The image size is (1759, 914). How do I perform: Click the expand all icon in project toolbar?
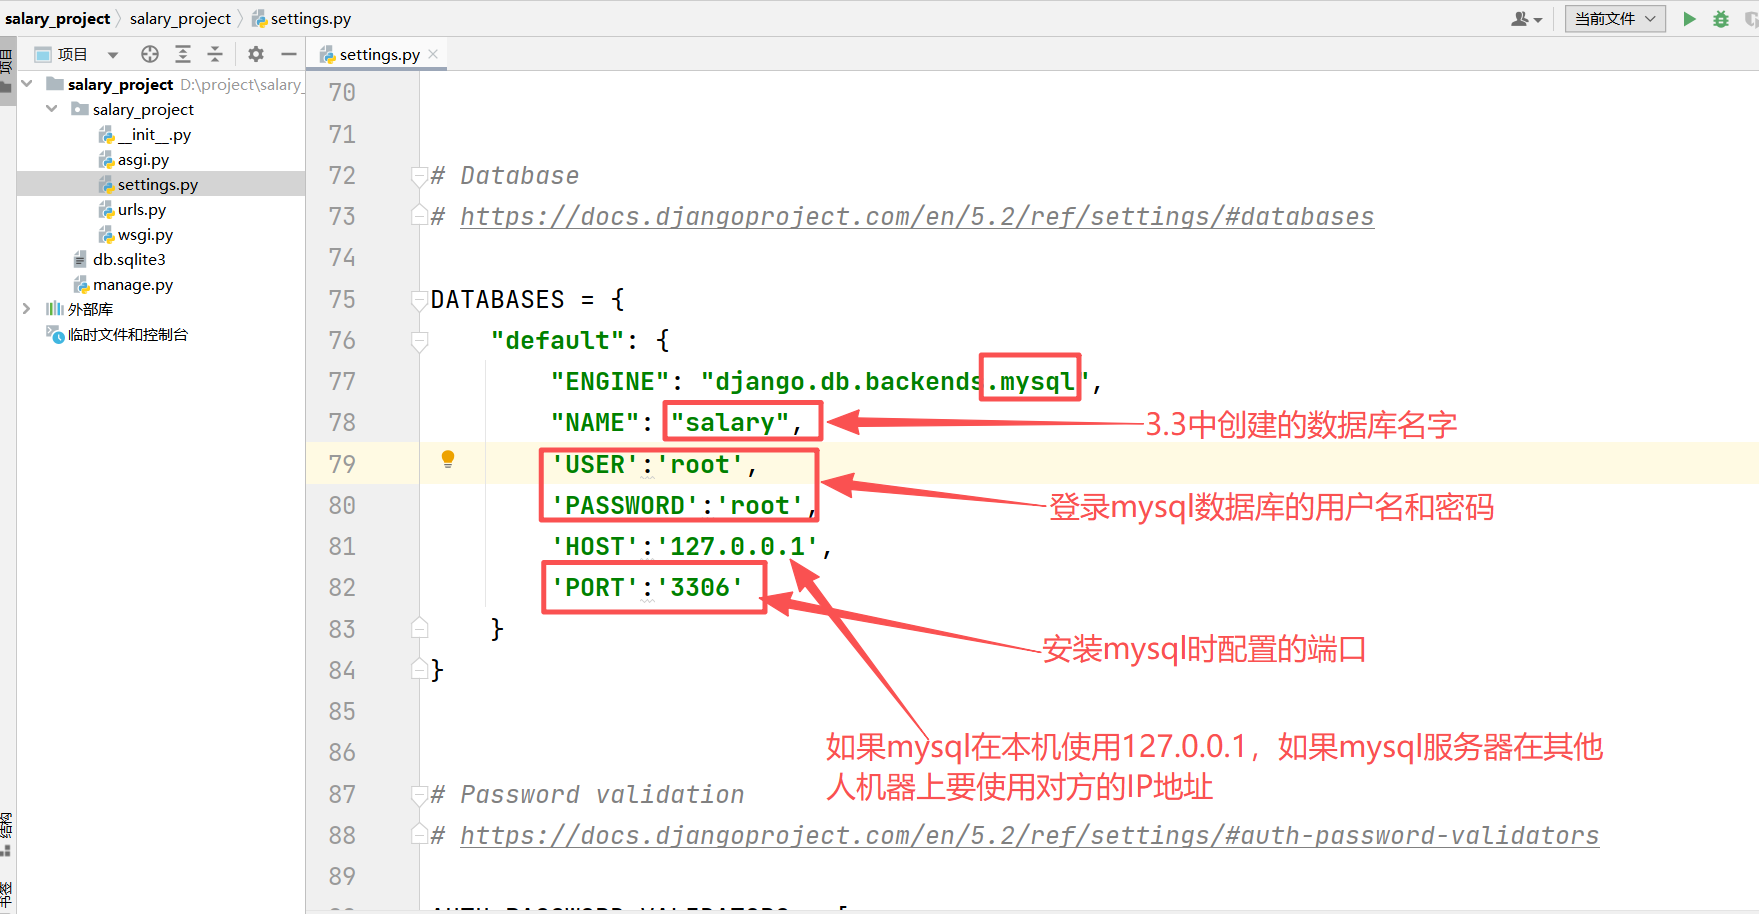point(183,54)
